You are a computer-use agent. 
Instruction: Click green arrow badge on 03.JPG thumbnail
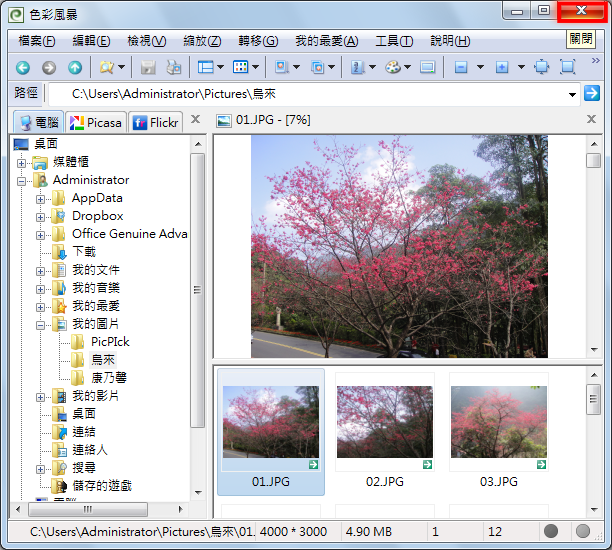coord(541,465)
